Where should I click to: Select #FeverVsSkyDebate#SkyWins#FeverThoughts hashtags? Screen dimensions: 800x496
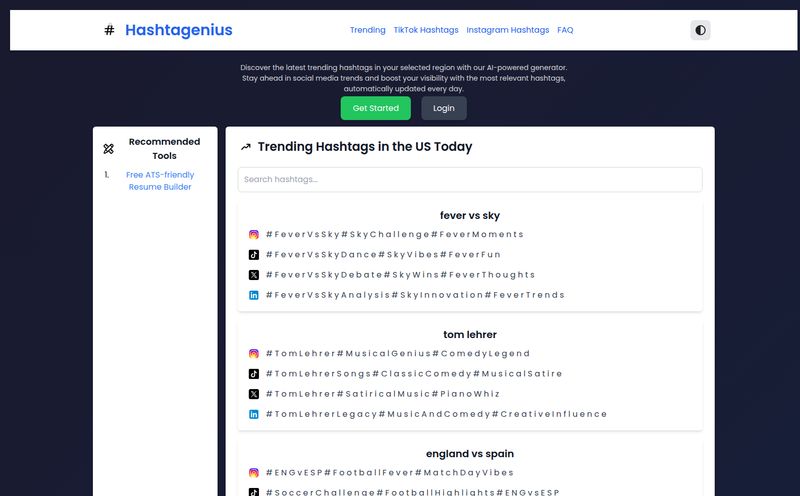(401, 275)
